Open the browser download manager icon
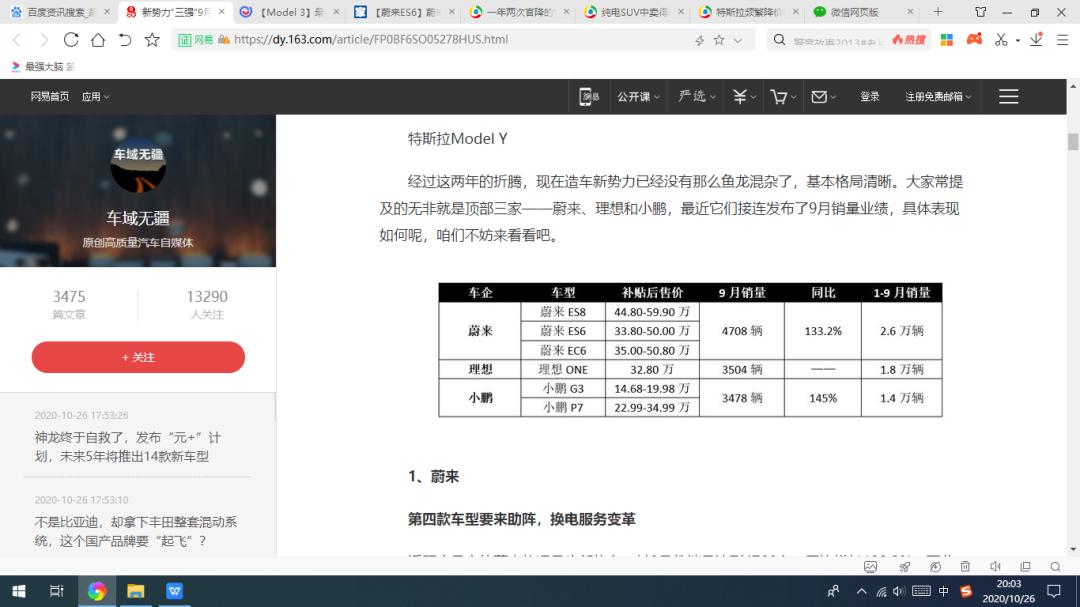Image resolution: width=1080 pixels, height=607 pixels. pos(1036,40)
